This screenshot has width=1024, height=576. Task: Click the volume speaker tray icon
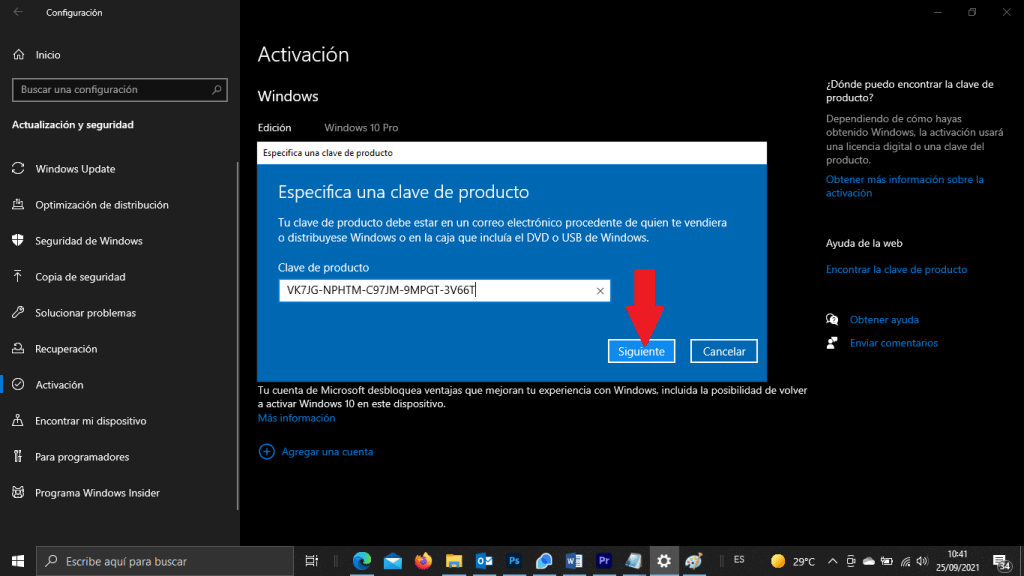pos(922,561)
